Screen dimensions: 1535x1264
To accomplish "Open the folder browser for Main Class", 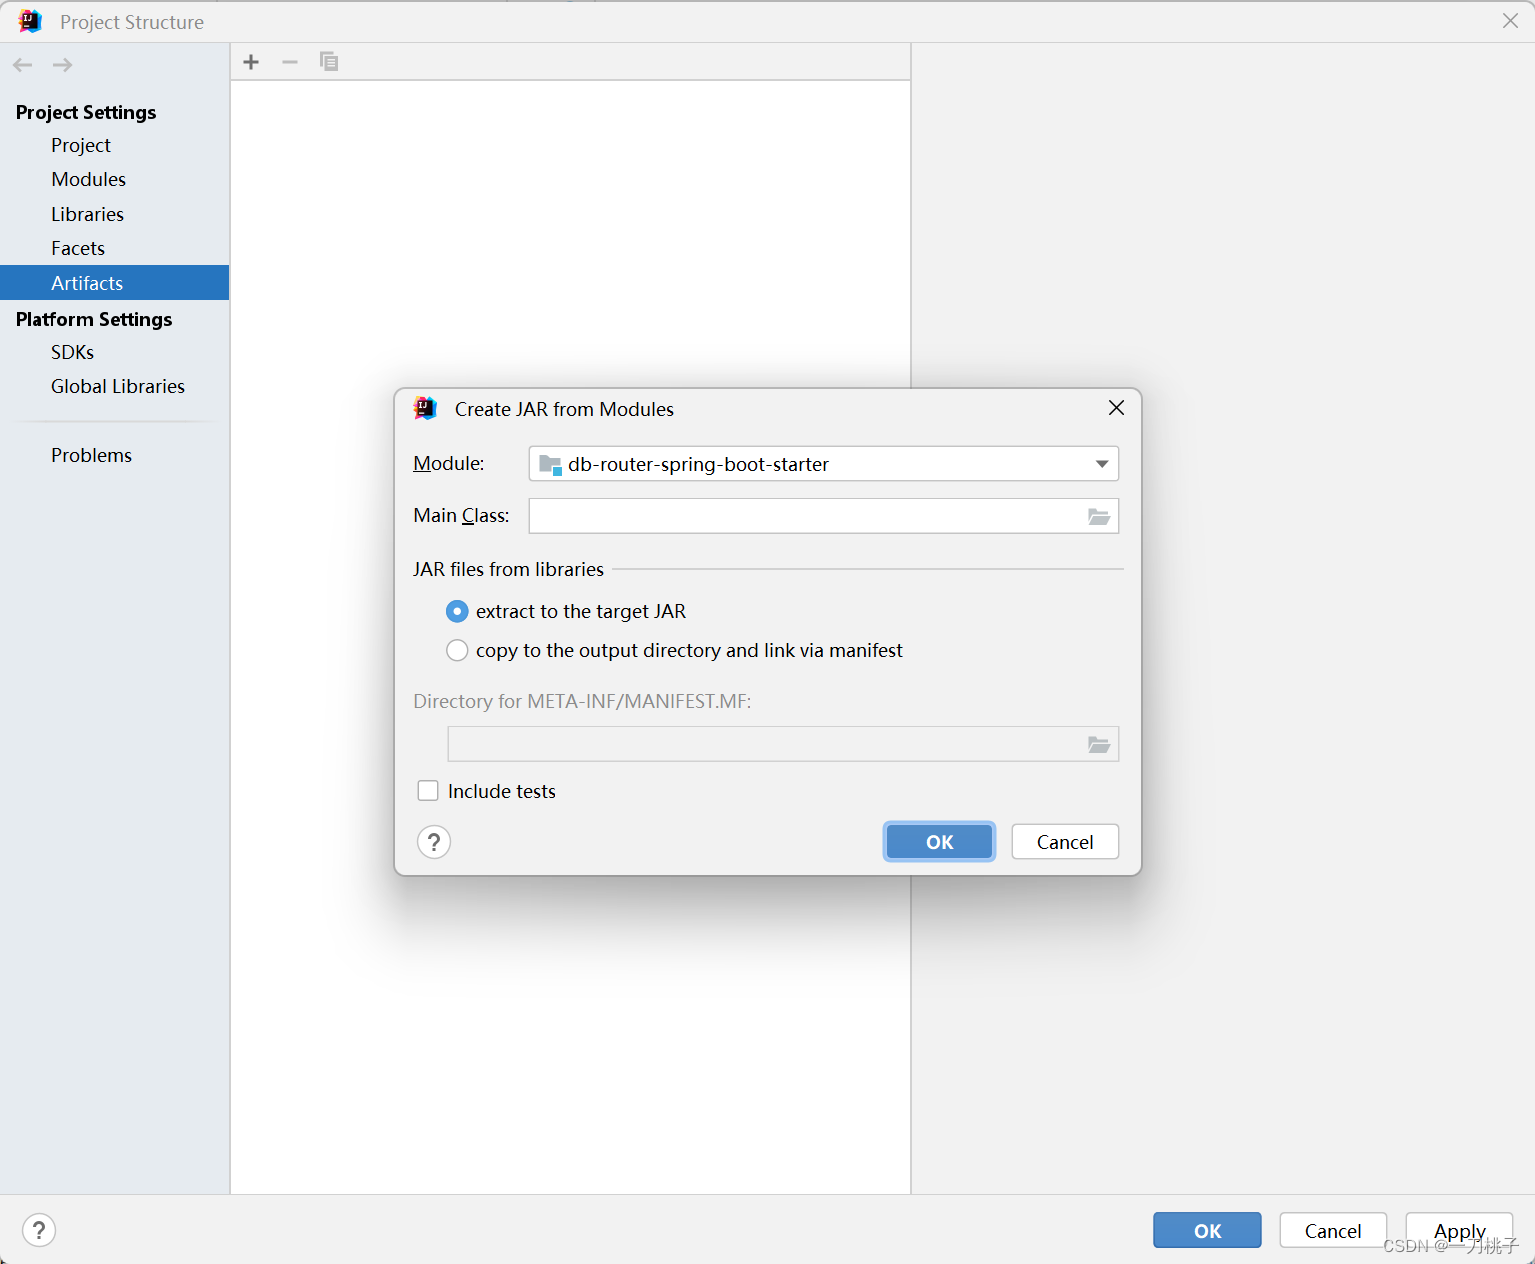I will pos(1099,516).
